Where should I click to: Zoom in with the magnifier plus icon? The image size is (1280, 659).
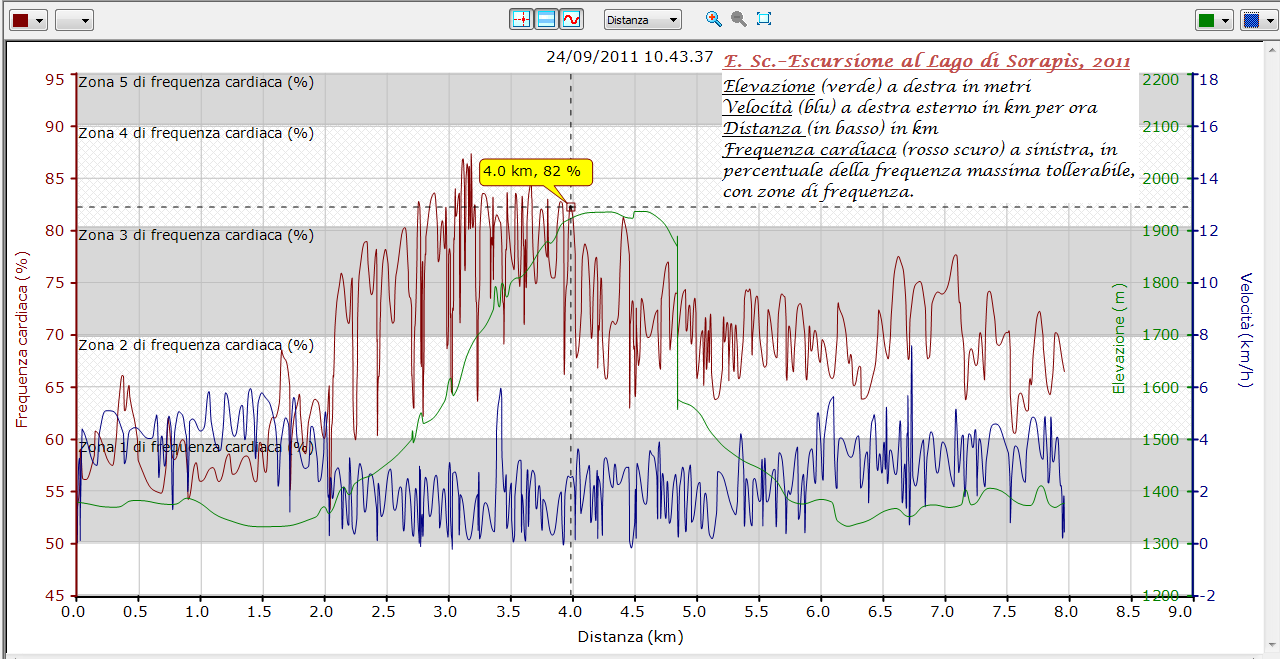click(713, 19)
